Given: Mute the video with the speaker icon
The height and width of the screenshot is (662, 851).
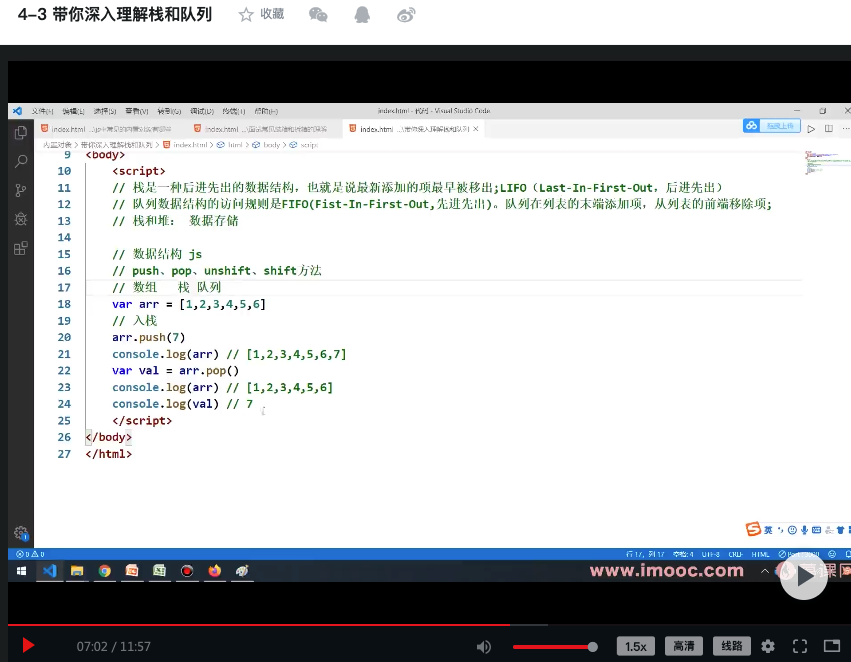Looking at the screenshot, I should tap(484, 646).
